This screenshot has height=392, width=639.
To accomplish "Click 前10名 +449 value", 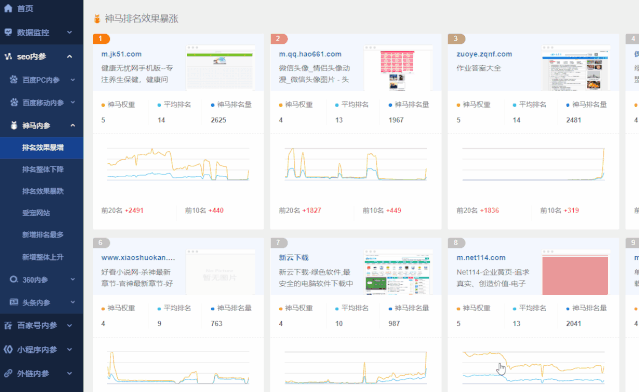I will coord(393,210).
